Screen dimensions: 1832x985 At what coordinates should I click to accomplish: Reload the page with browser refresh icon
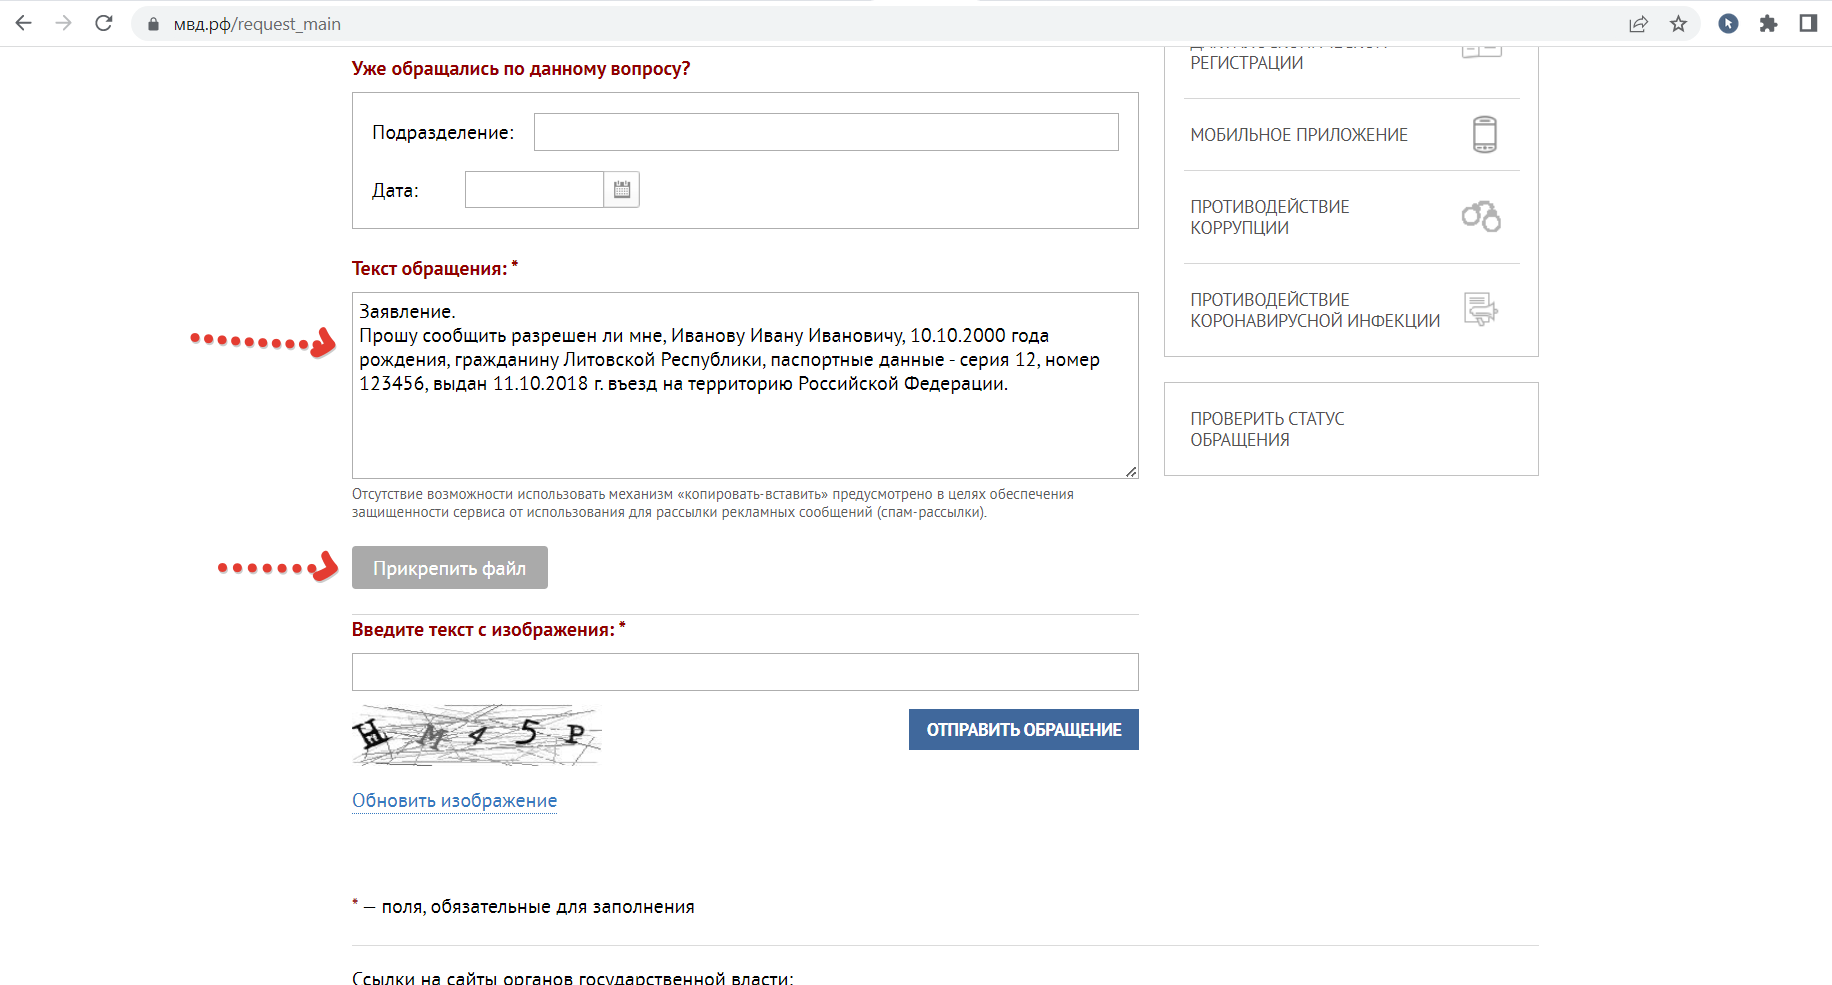(104, 24)
